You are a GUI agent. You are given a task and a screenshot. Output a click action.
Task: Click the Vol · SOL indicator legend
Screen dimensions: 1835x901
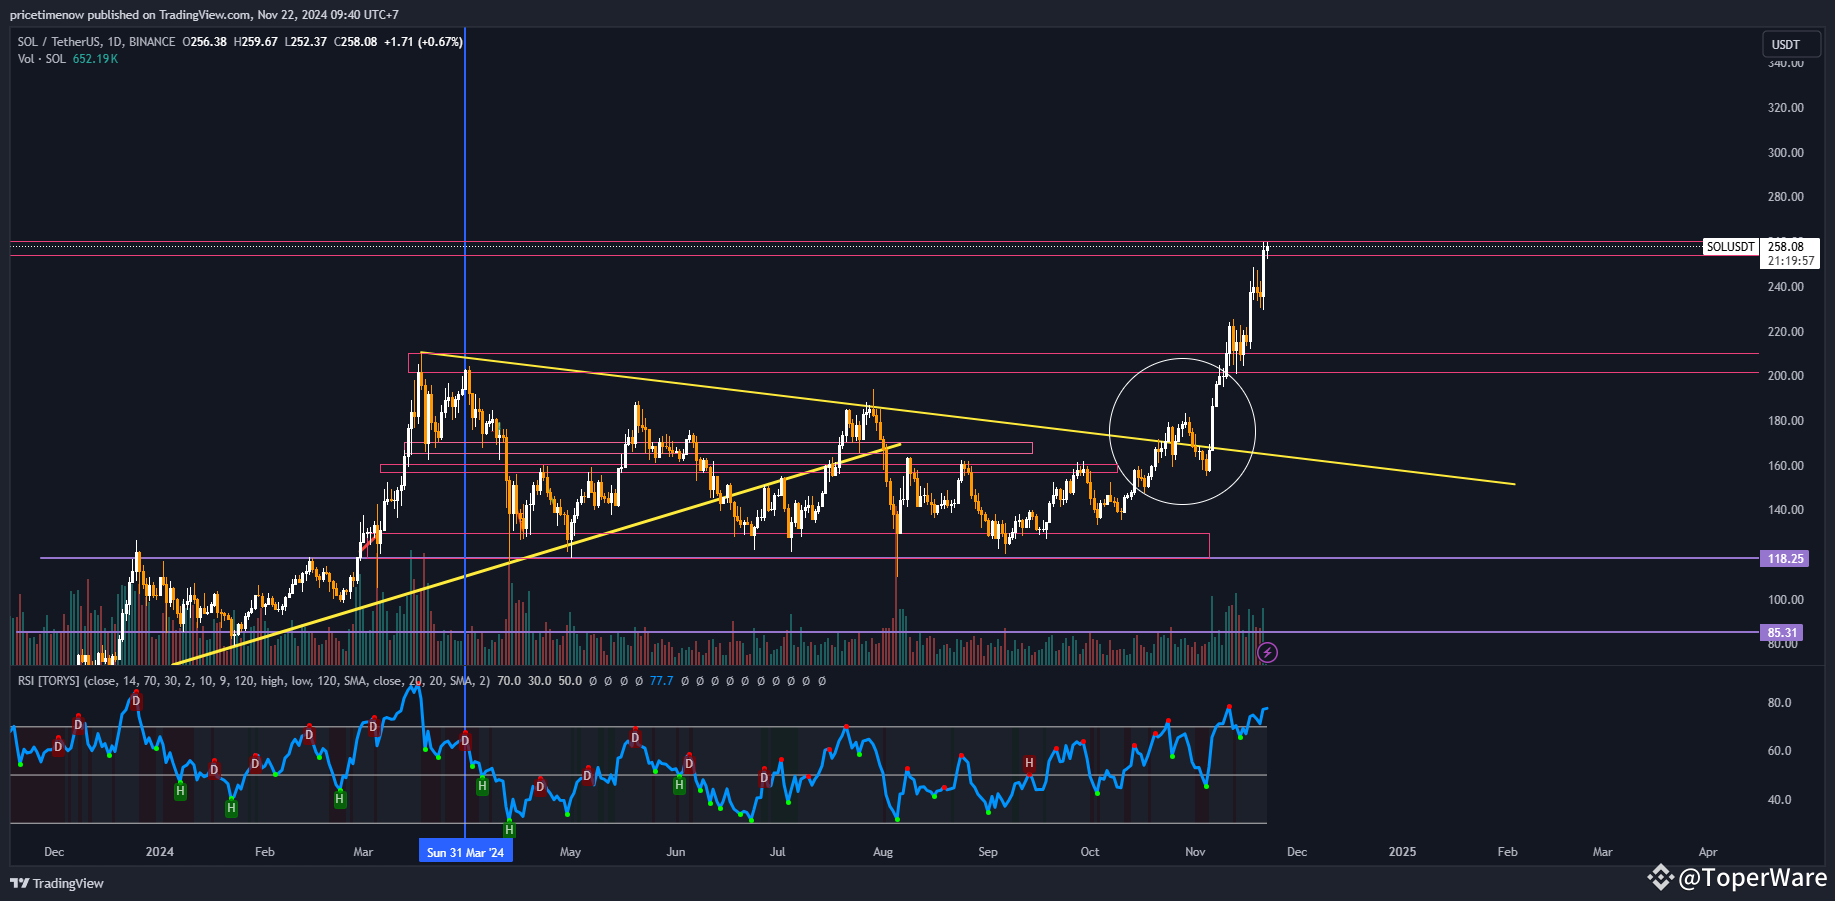[x=42, y=59]
